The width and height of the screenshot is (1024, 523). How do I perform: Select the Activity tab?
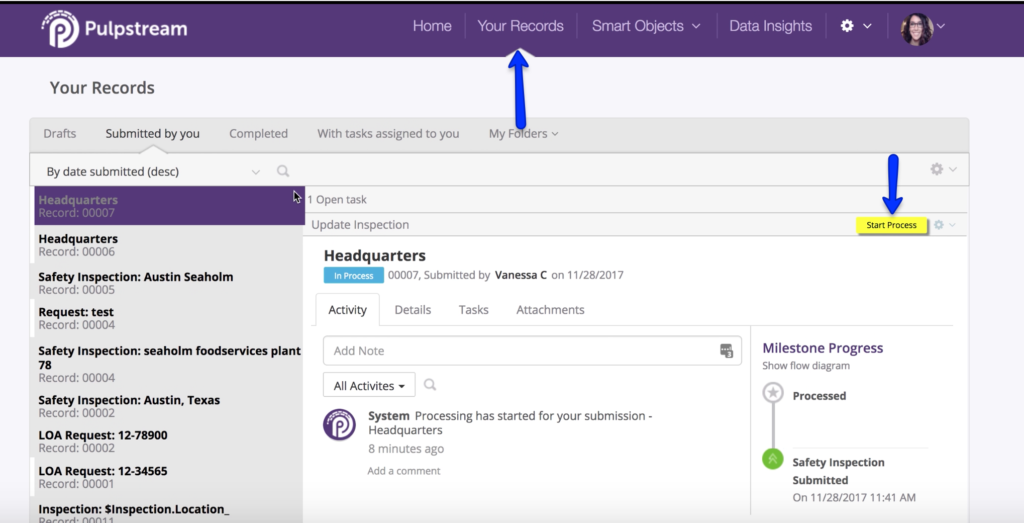[x=347, y=309]
